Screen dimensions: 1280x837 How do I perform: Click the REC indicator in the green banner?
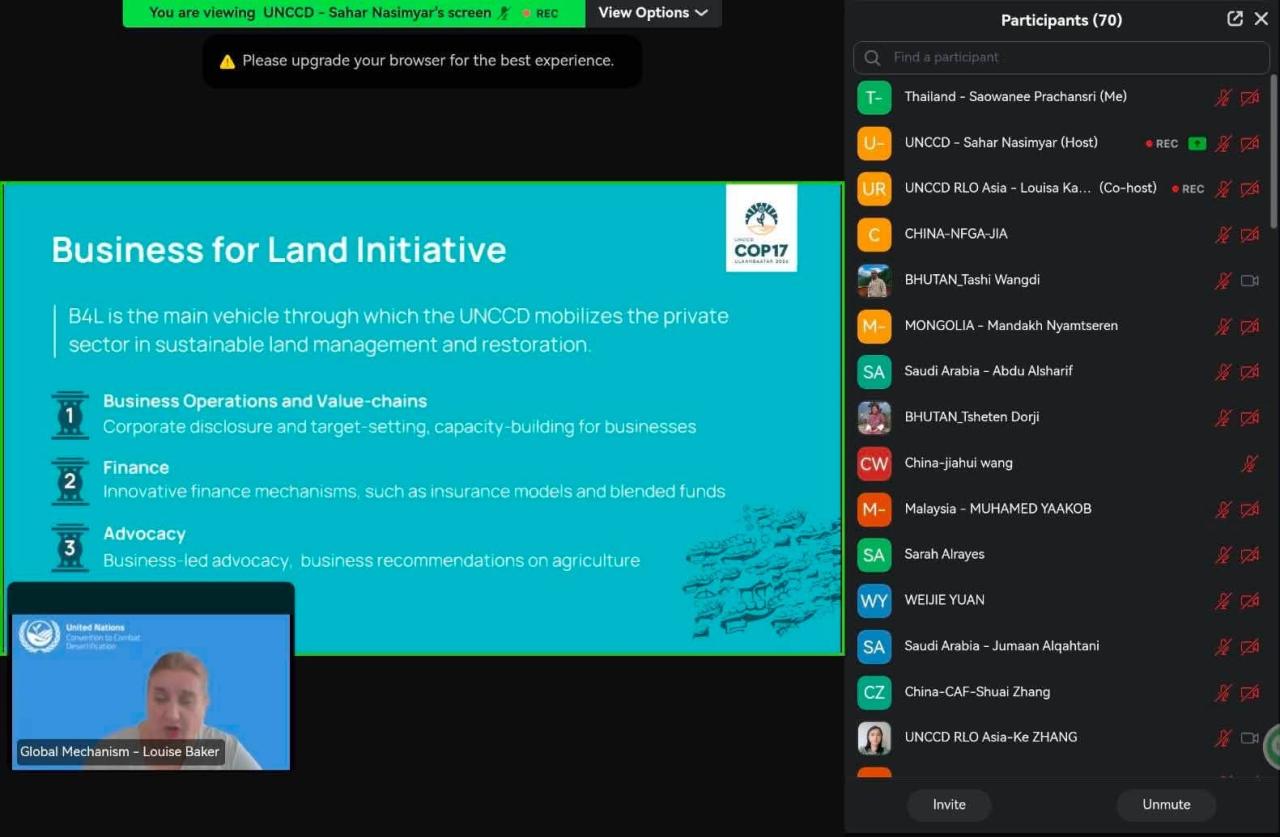tap(540, 13)
